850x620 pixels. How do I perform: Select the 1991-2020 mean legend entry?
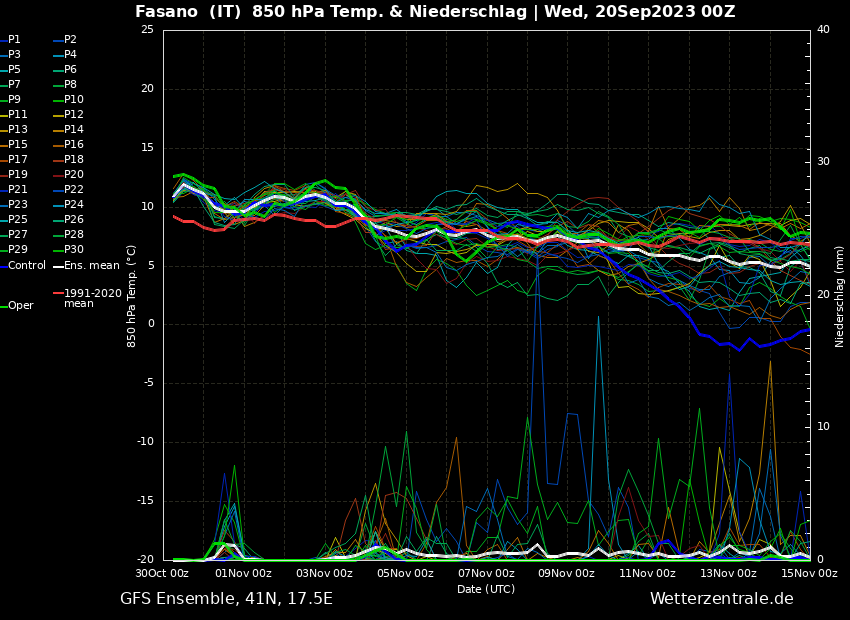(92, 298)
